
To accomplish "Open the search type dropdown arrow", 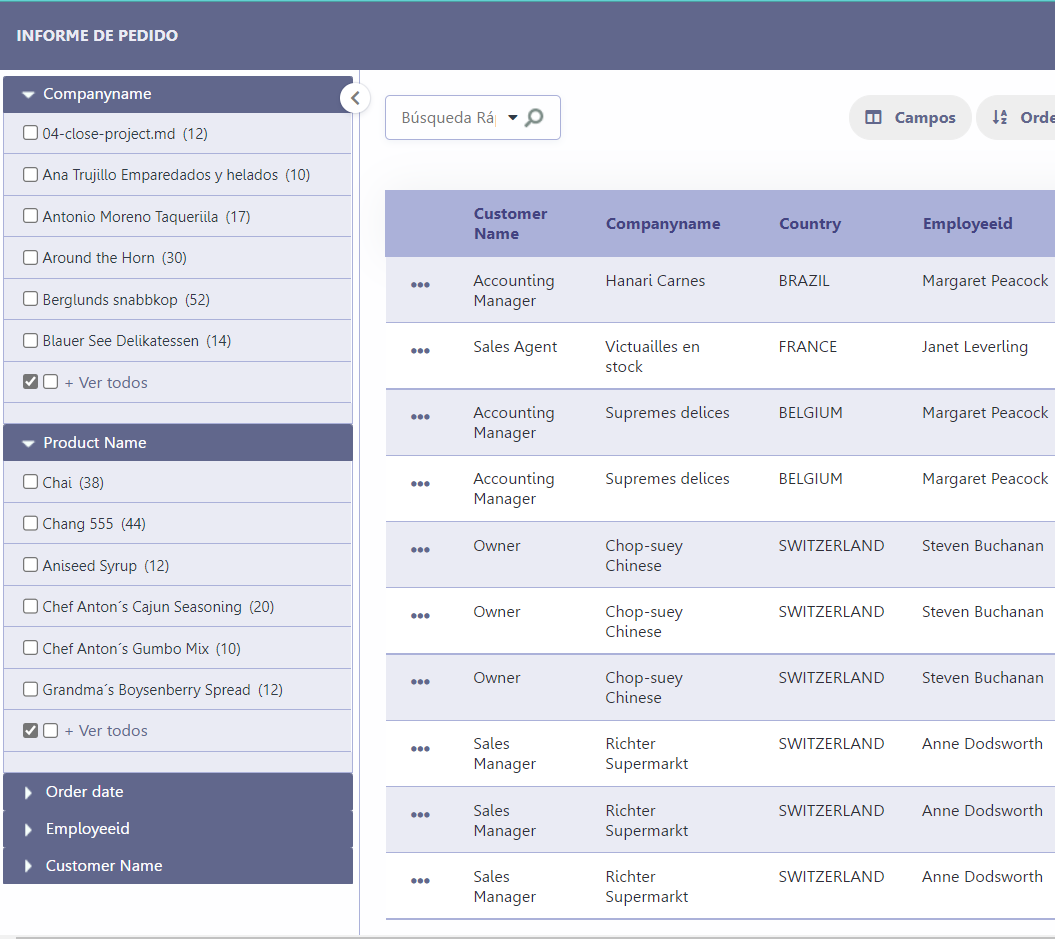I will 512,117.
